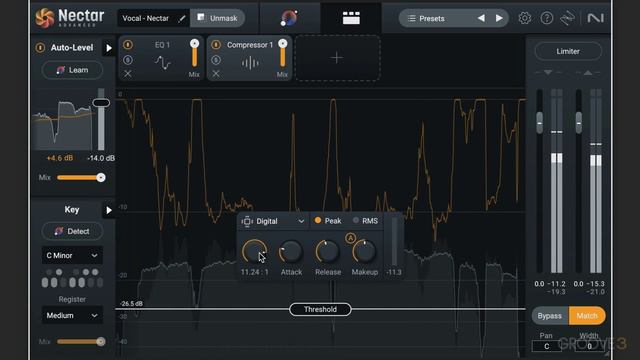Click the Native Instruments logo
The image size is (640, 360).
pyautogui.click(x=595, y=18)
